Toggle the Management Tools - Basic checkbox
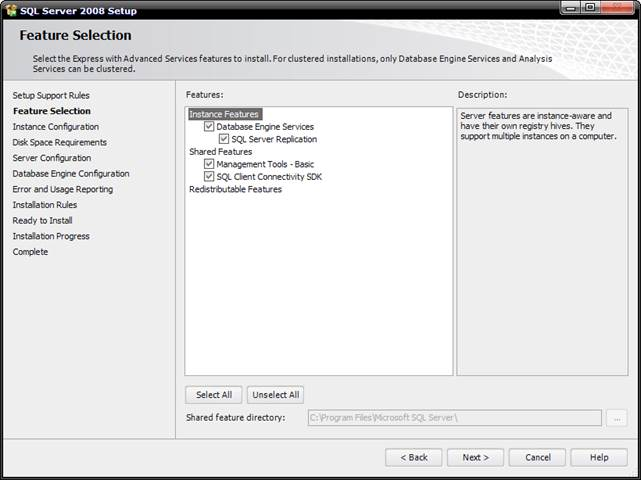Screen dimensions: 641x480 click(x=209, y=164)
